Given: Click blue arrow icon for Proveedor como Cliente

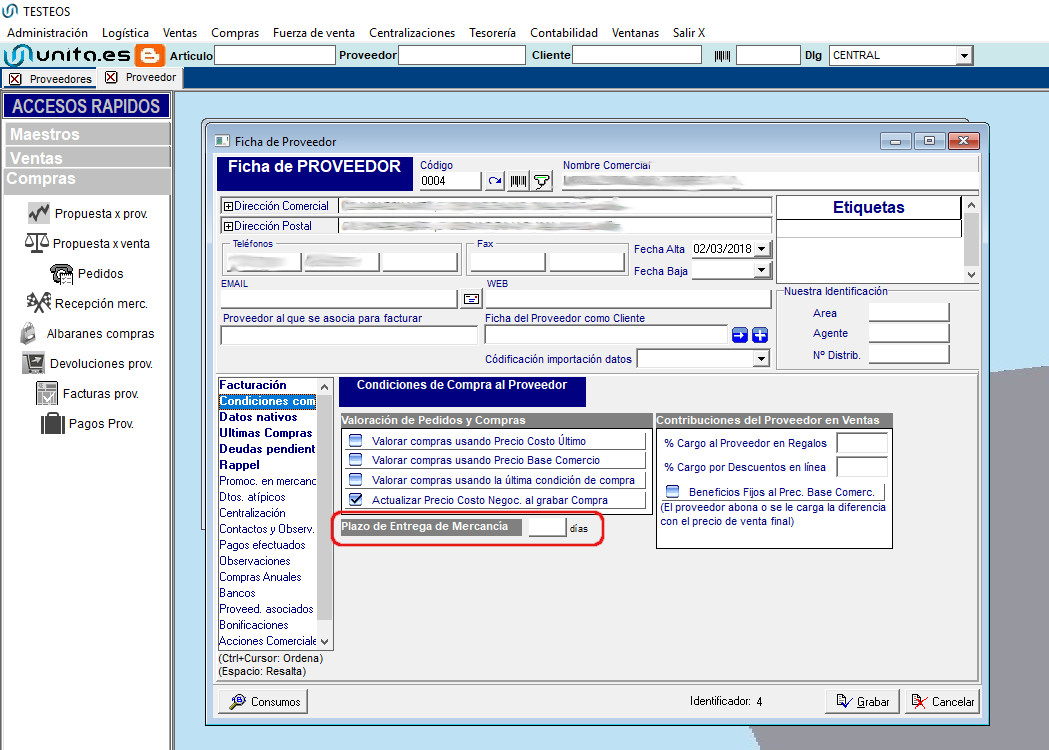Looking at the screenshot, I should tap(739, 335).
